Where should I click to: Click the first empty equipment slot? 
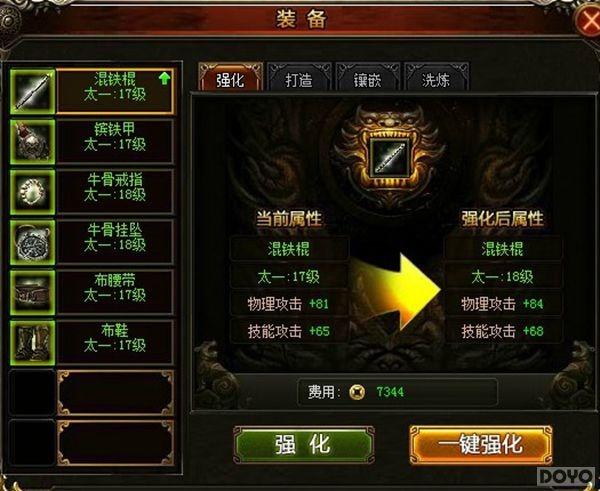click(x=33, y=393)
